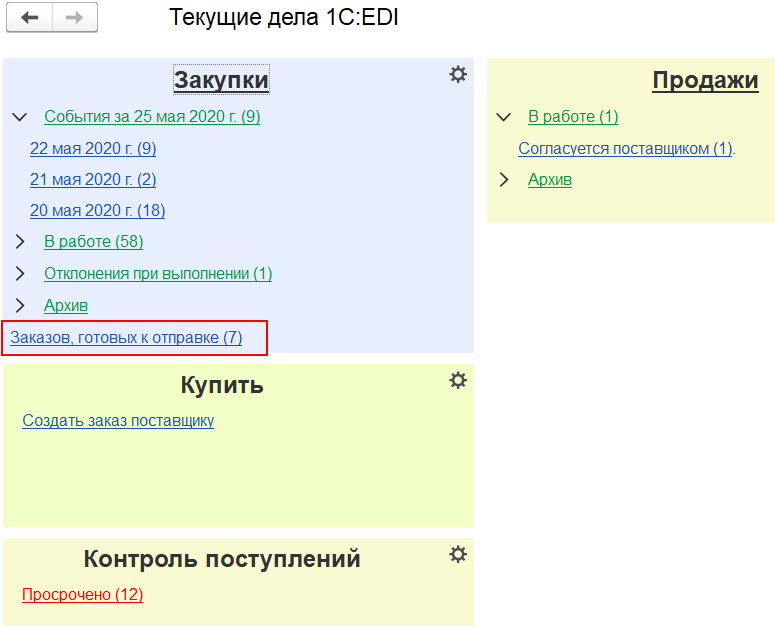Open Согласуется поставщиком (1) link
Viewport: 775px width, 626px height.
tap(625, 148)
